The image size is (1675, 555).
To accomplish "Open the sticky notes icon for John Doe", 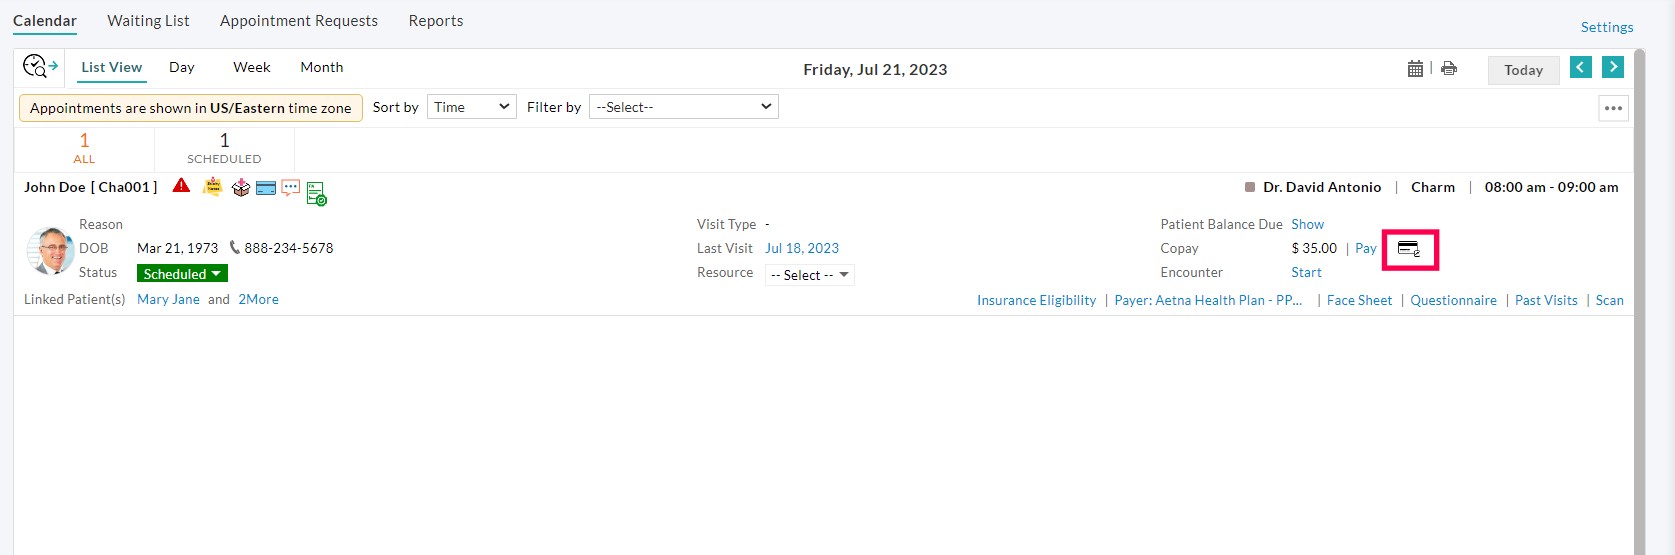I will pyautogui.click(x=212, y=186).
